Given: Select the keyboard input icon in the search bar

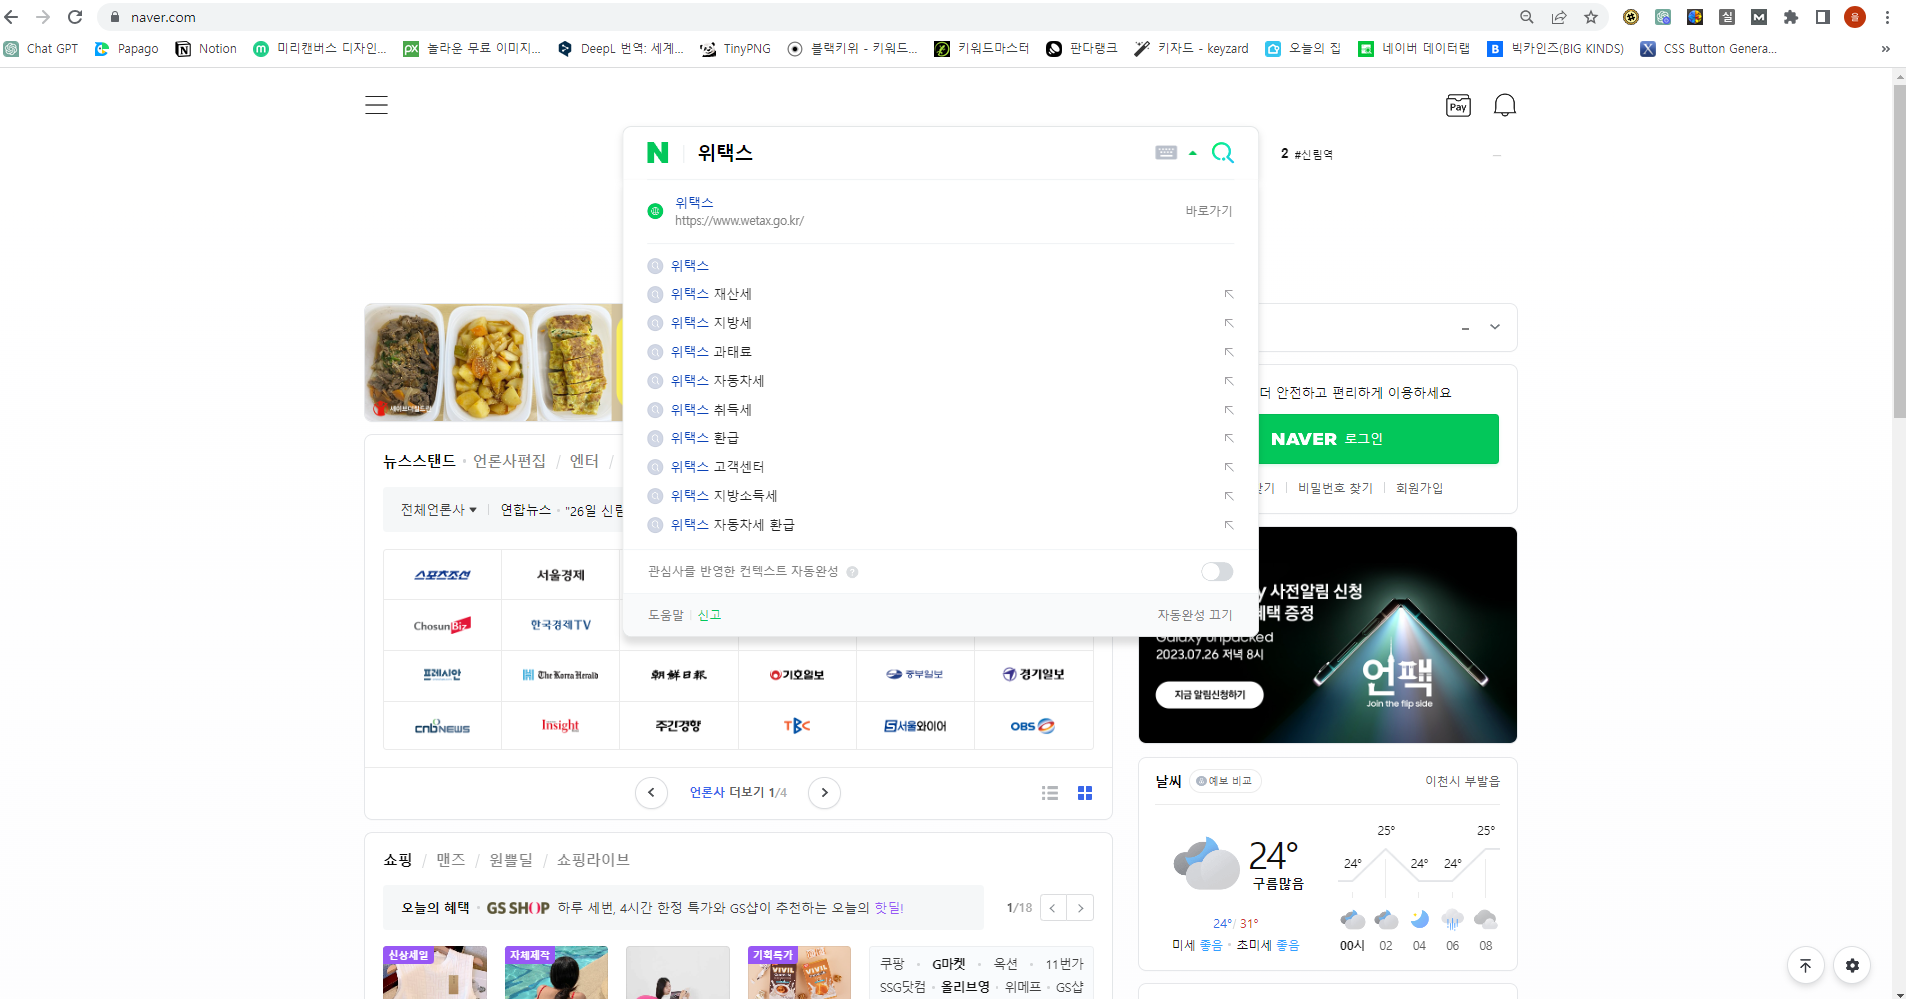Looking at the screenshot, I should (x=1166, y=152).
